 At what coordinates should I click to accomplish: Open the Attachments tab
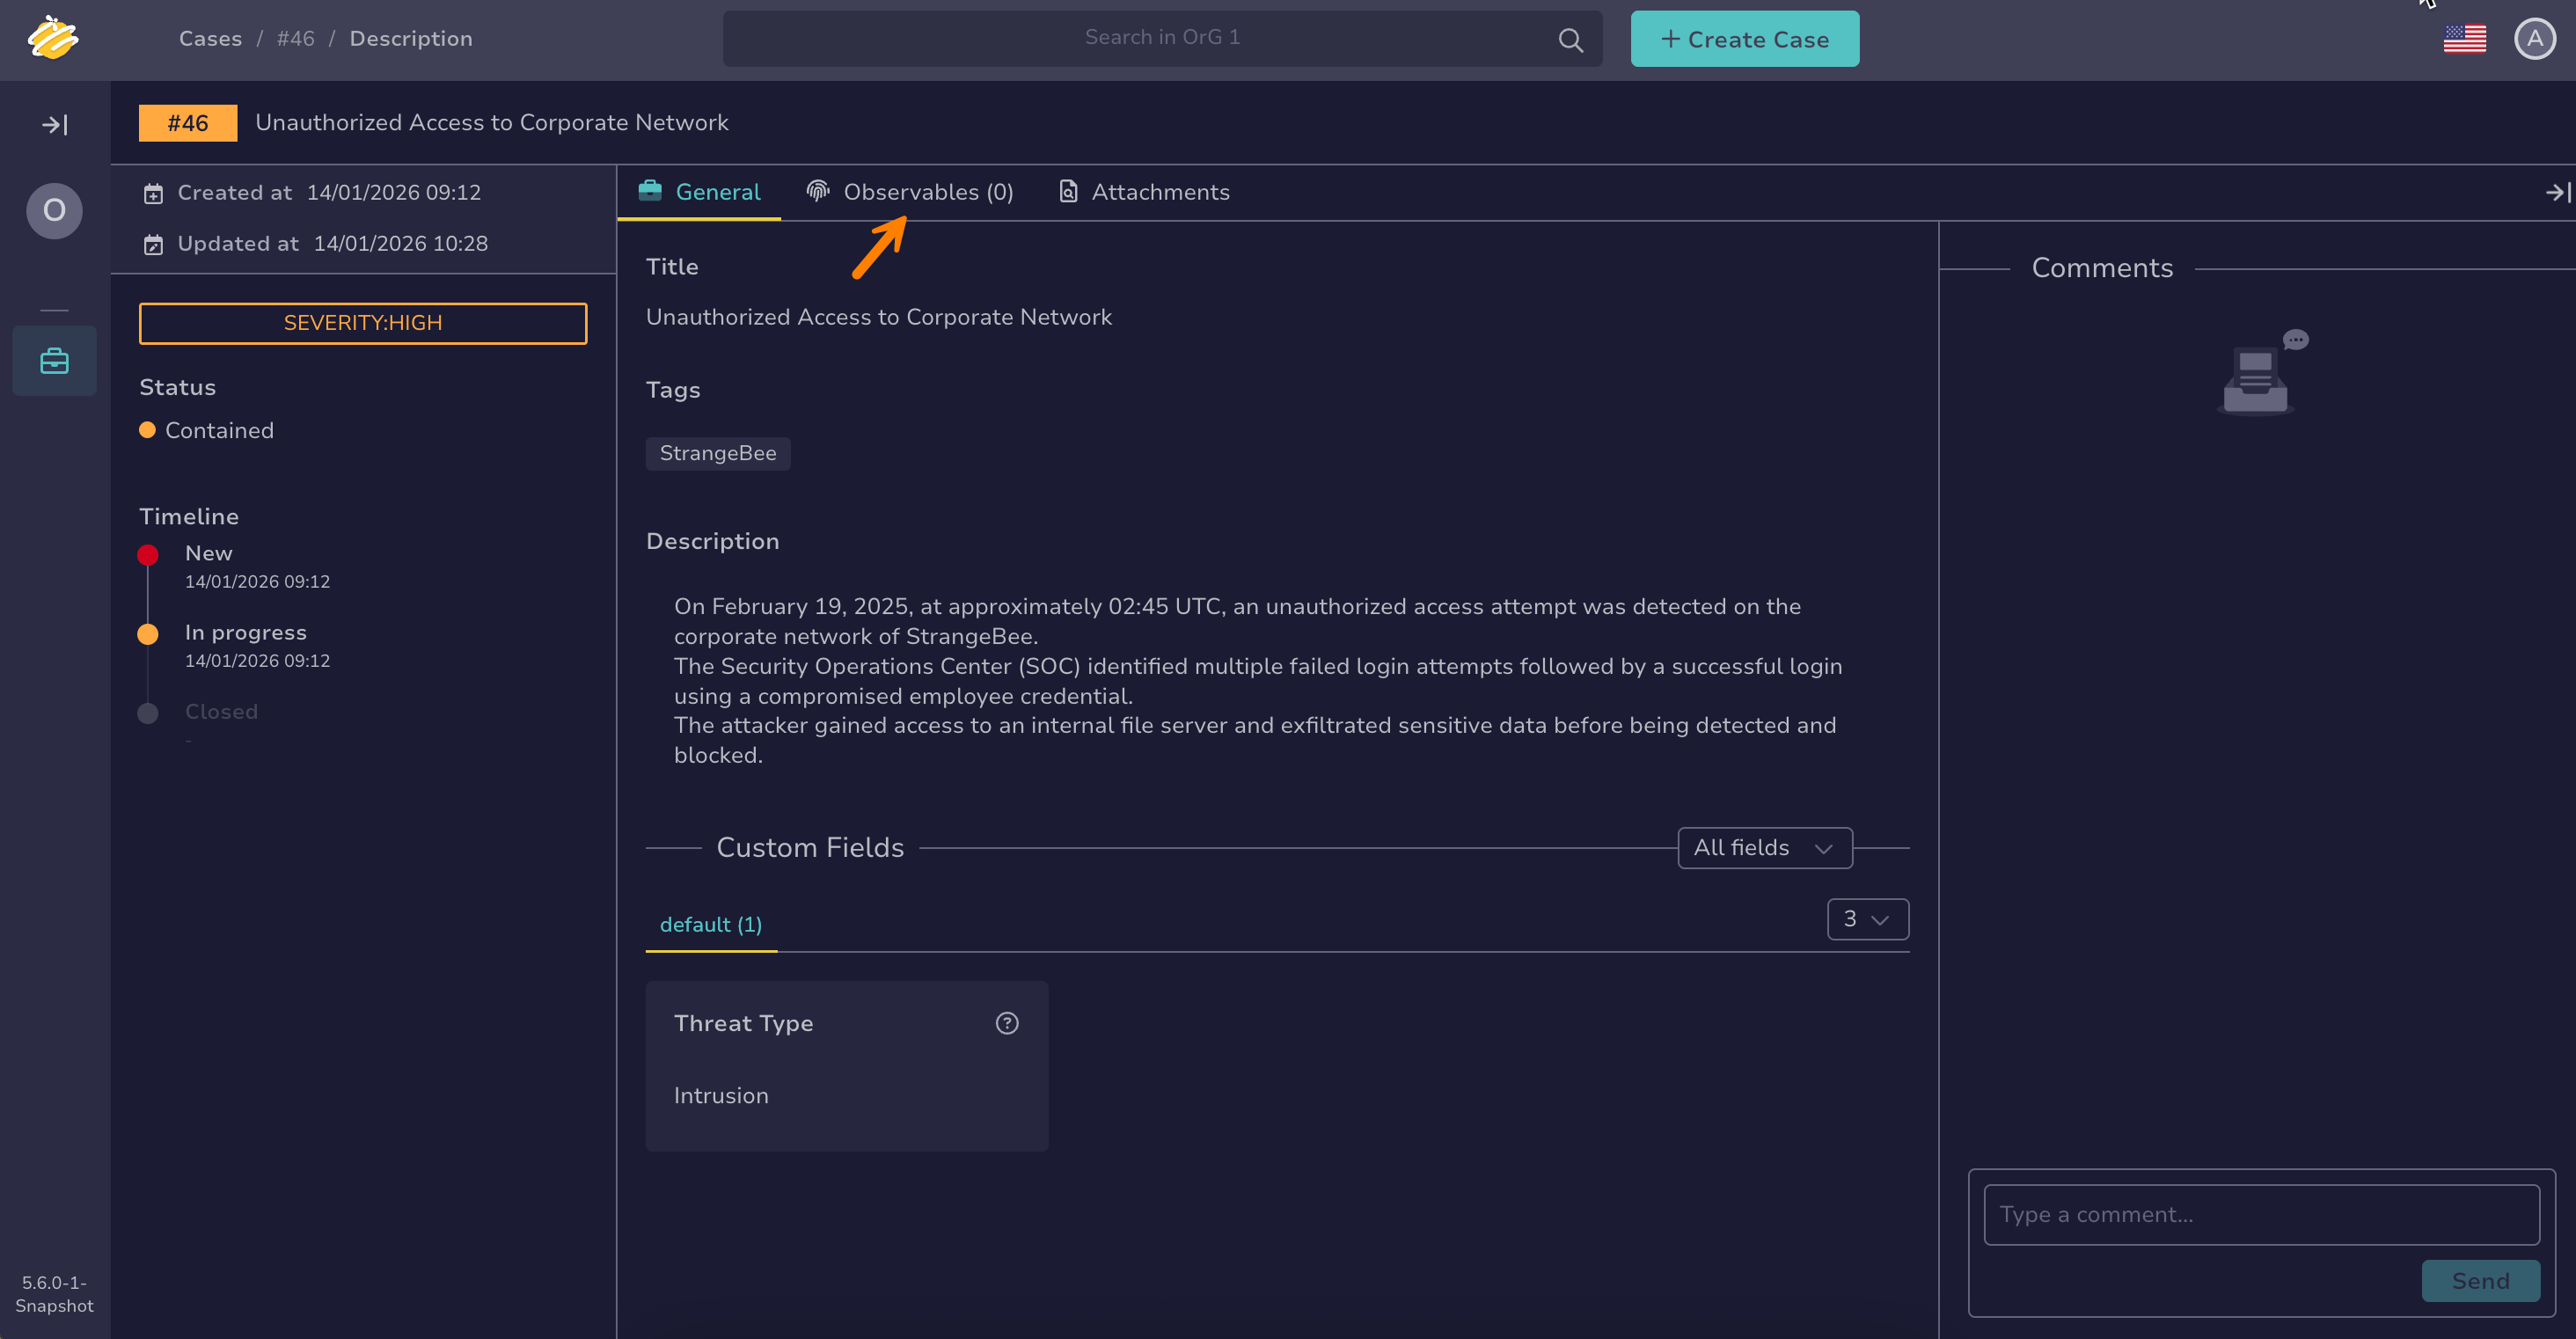coord(1144,191)
